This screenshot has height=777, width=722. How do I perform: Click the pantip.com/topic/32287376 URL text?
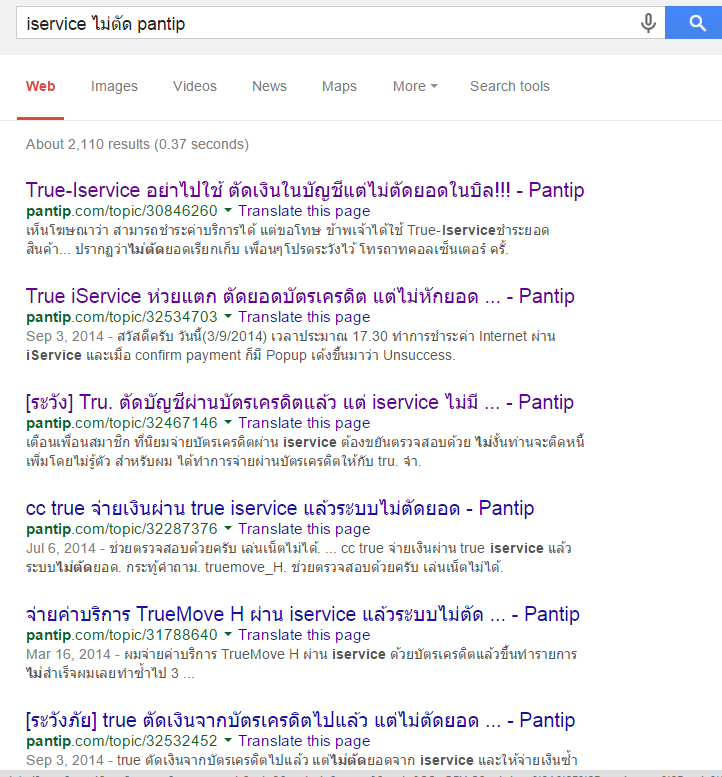point(121,529)
